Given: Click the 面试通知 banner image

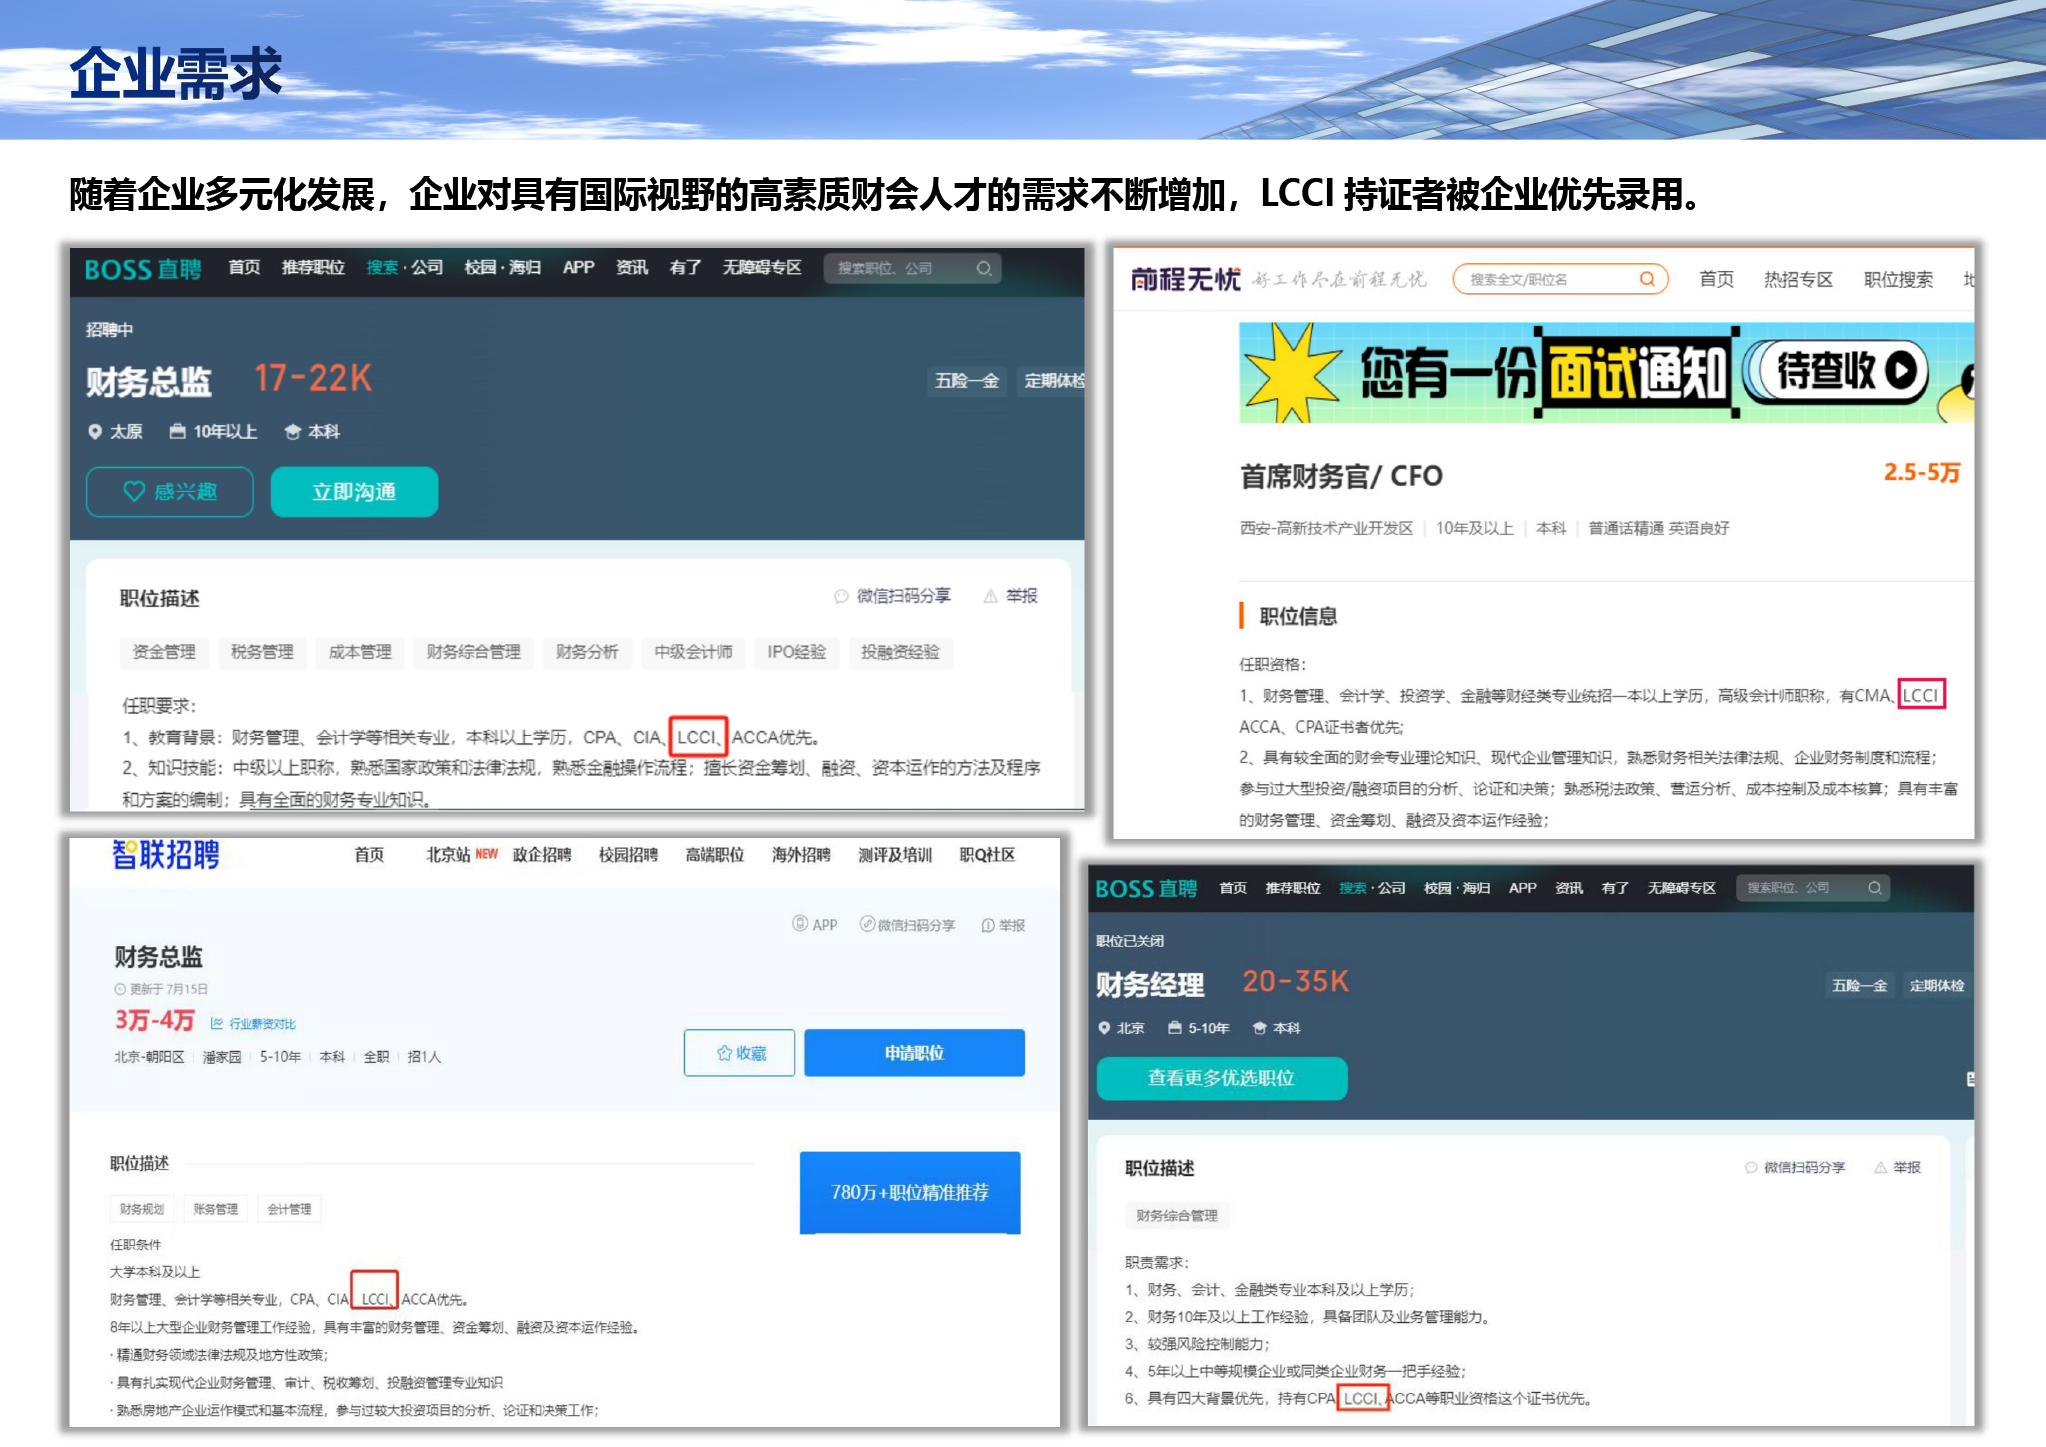Looking at the screenshot, I should [1606, 372].
